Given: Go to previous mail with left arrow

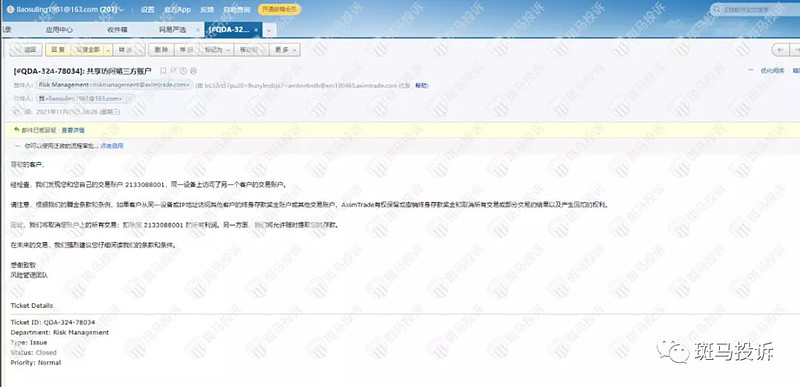Looking at the screenshot, I should pos(780,49).
